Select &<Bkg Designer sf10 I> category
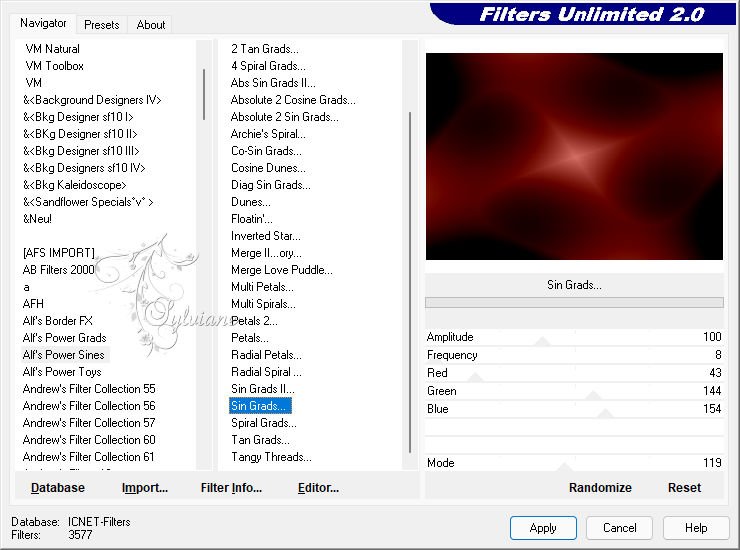 pyautogui.click(x=78, y=117)
